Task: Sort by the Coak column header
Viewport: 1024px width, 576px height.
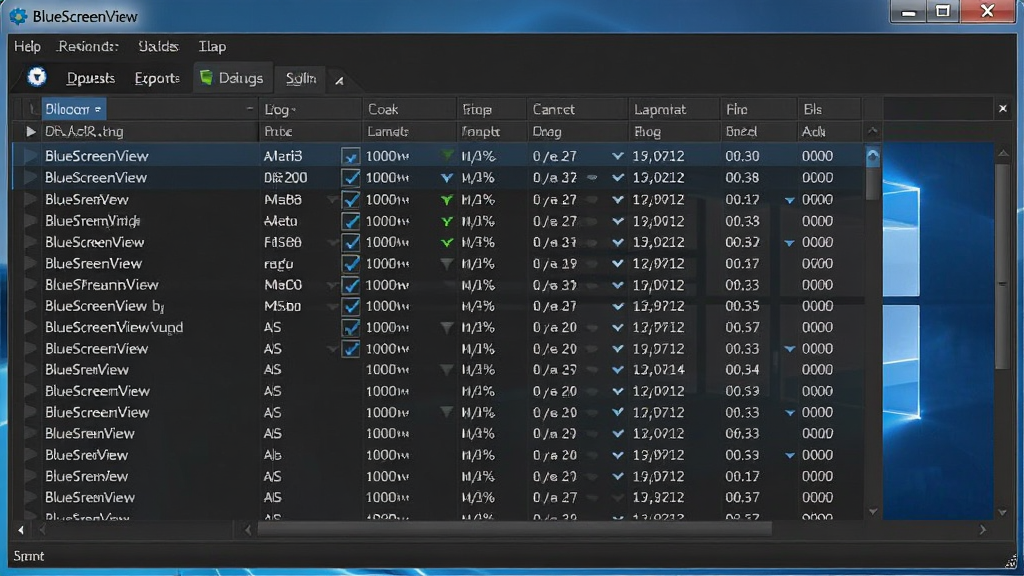Action: pos(409,109)
